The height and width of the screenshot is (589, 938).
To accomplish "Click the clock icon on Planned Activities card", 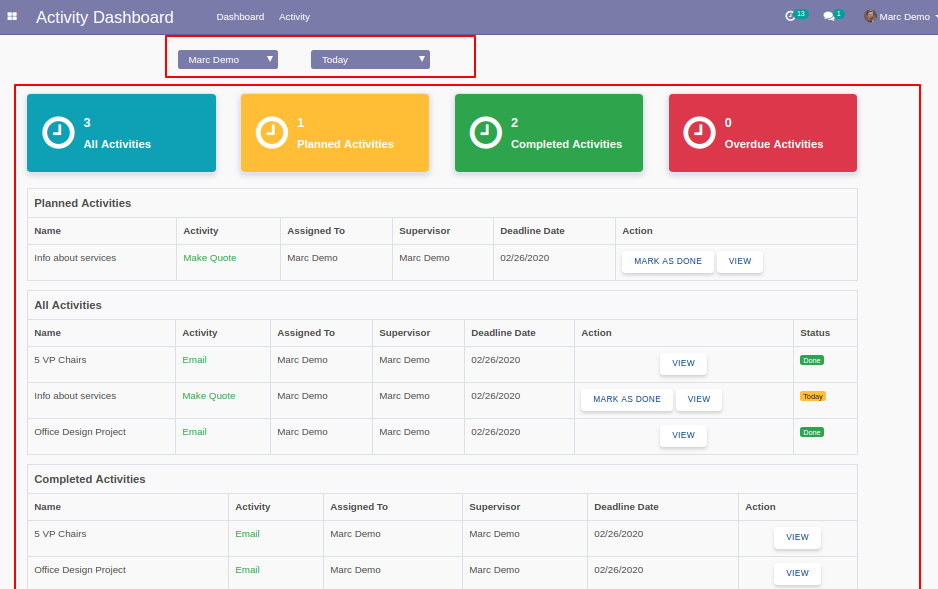I will (272, 132).
